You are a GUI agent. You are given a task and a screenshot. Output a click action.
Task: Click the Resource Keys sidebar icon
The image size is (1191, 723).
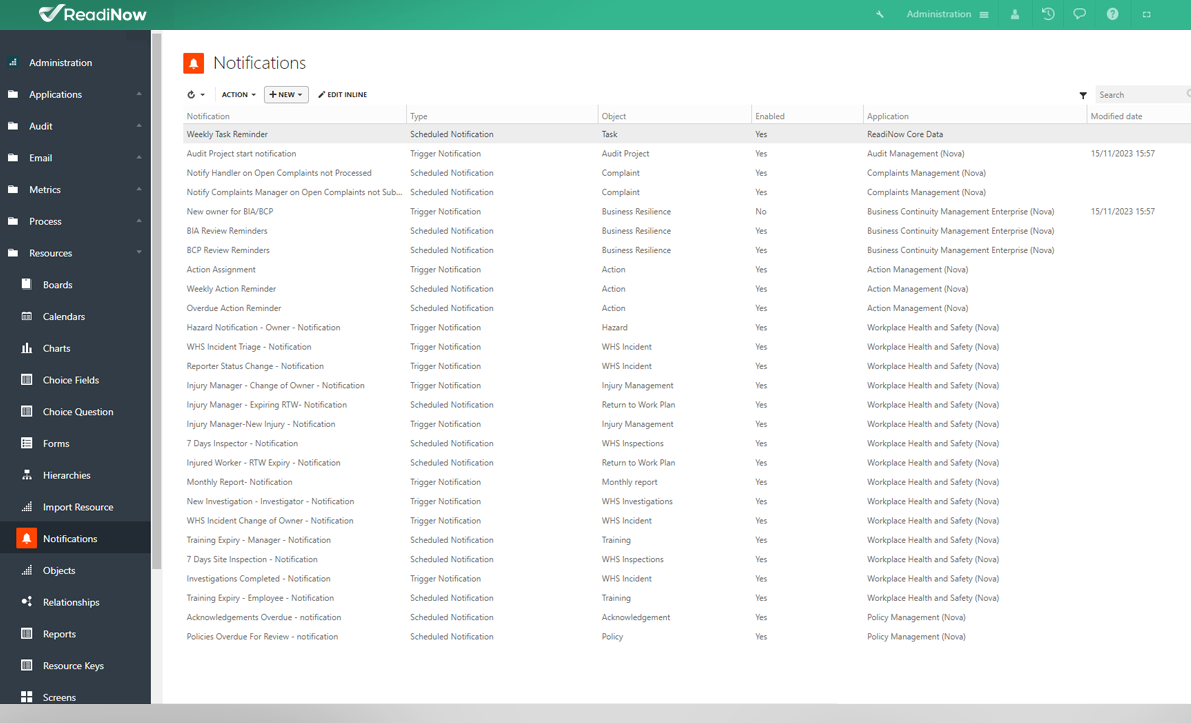pos(27,666)
